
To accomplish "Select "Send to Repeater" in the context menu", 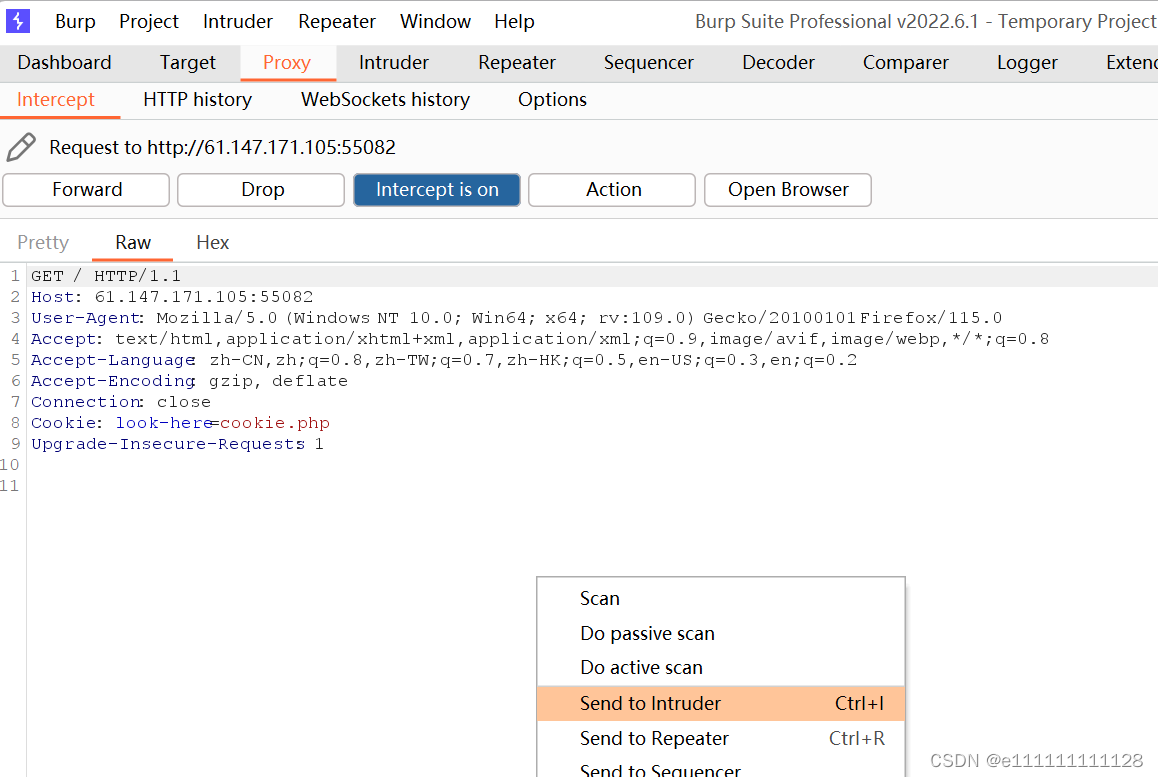I will click(654, 738).
